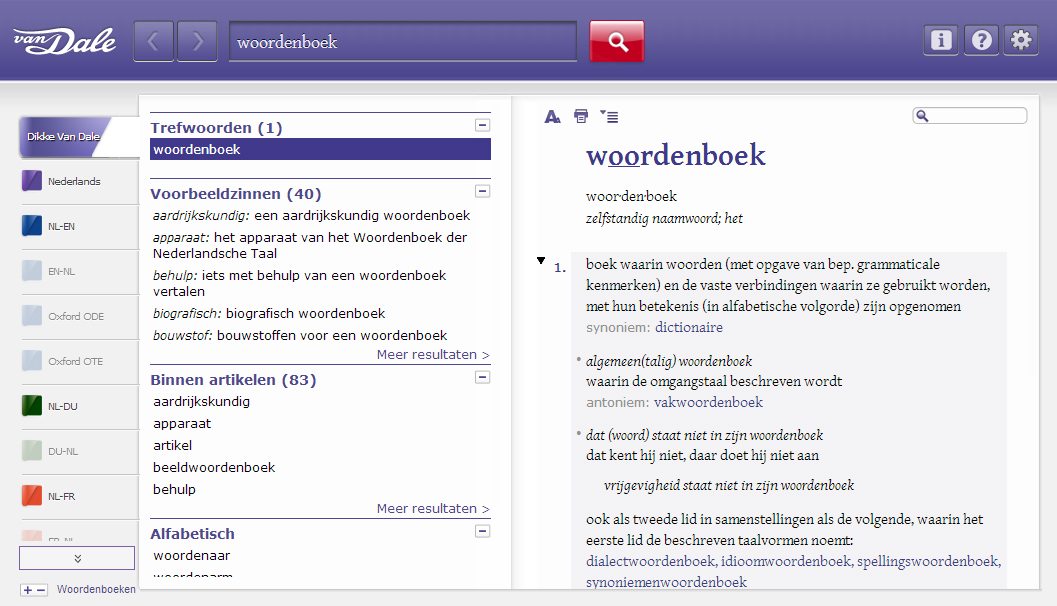The height and width of the screenshot is (606, 1057).
Task: Open the synoniemenwoordenboek link
Action: 666,582
